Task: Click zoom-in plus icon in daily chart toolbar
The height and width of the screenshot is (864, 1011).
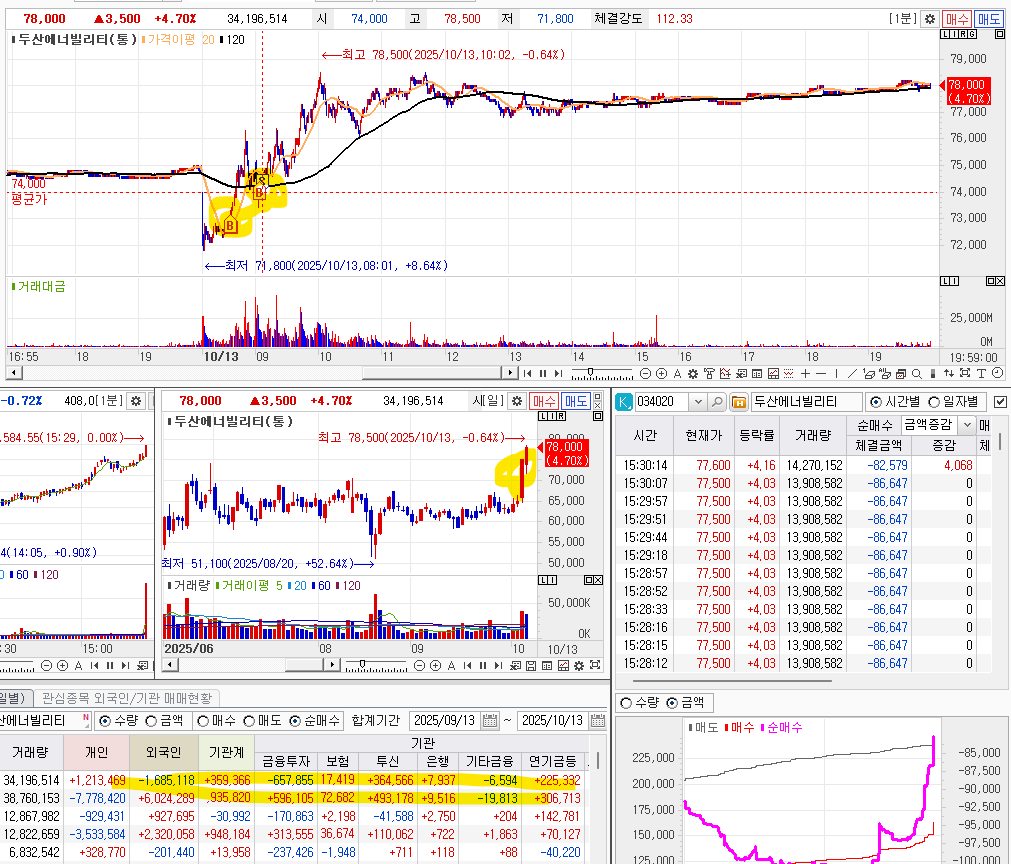Action: pos(435,665)
